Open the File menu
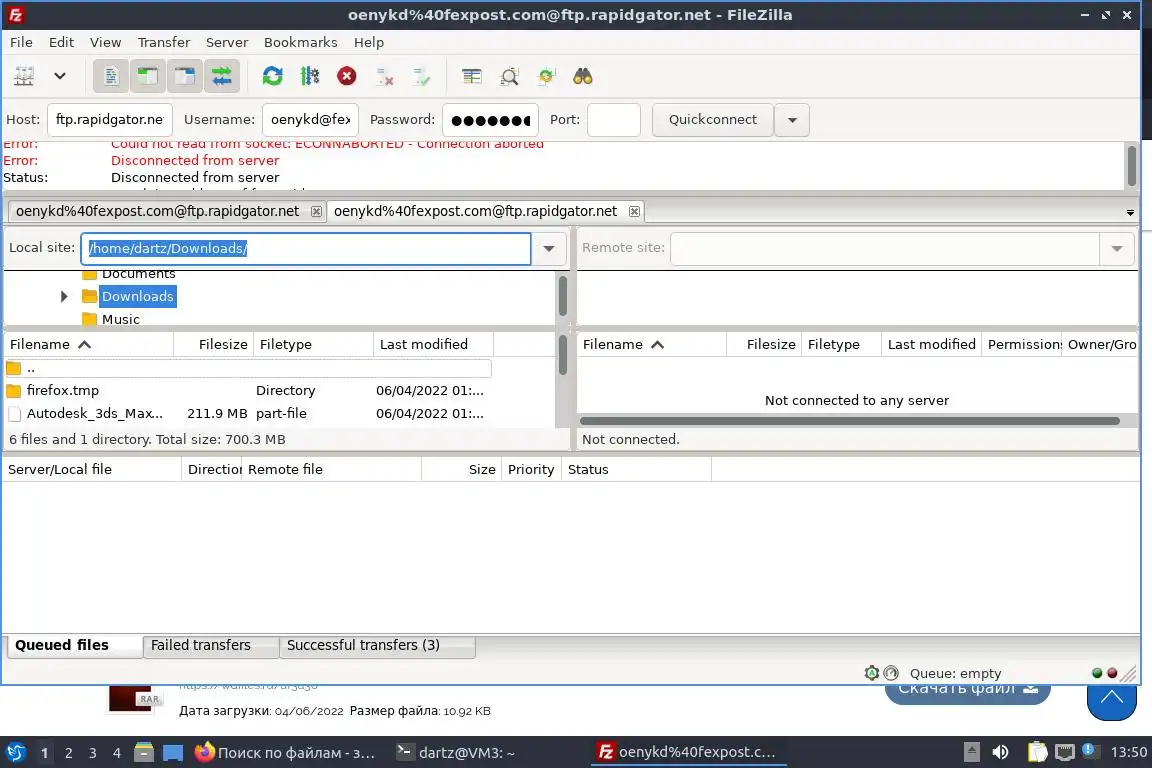Viewport: 1152px width, 768px height. pos(21,42)
